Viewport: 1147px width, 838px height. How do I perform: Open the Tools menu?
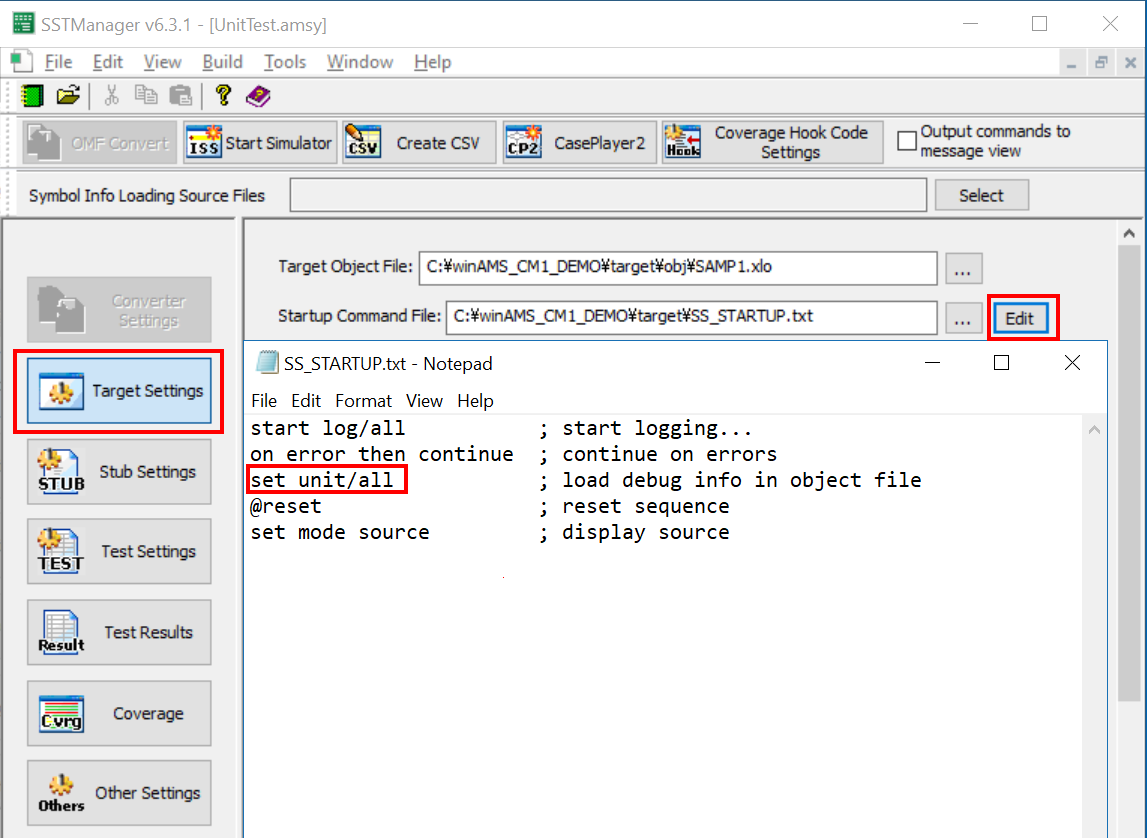click(x=285, y=62)
